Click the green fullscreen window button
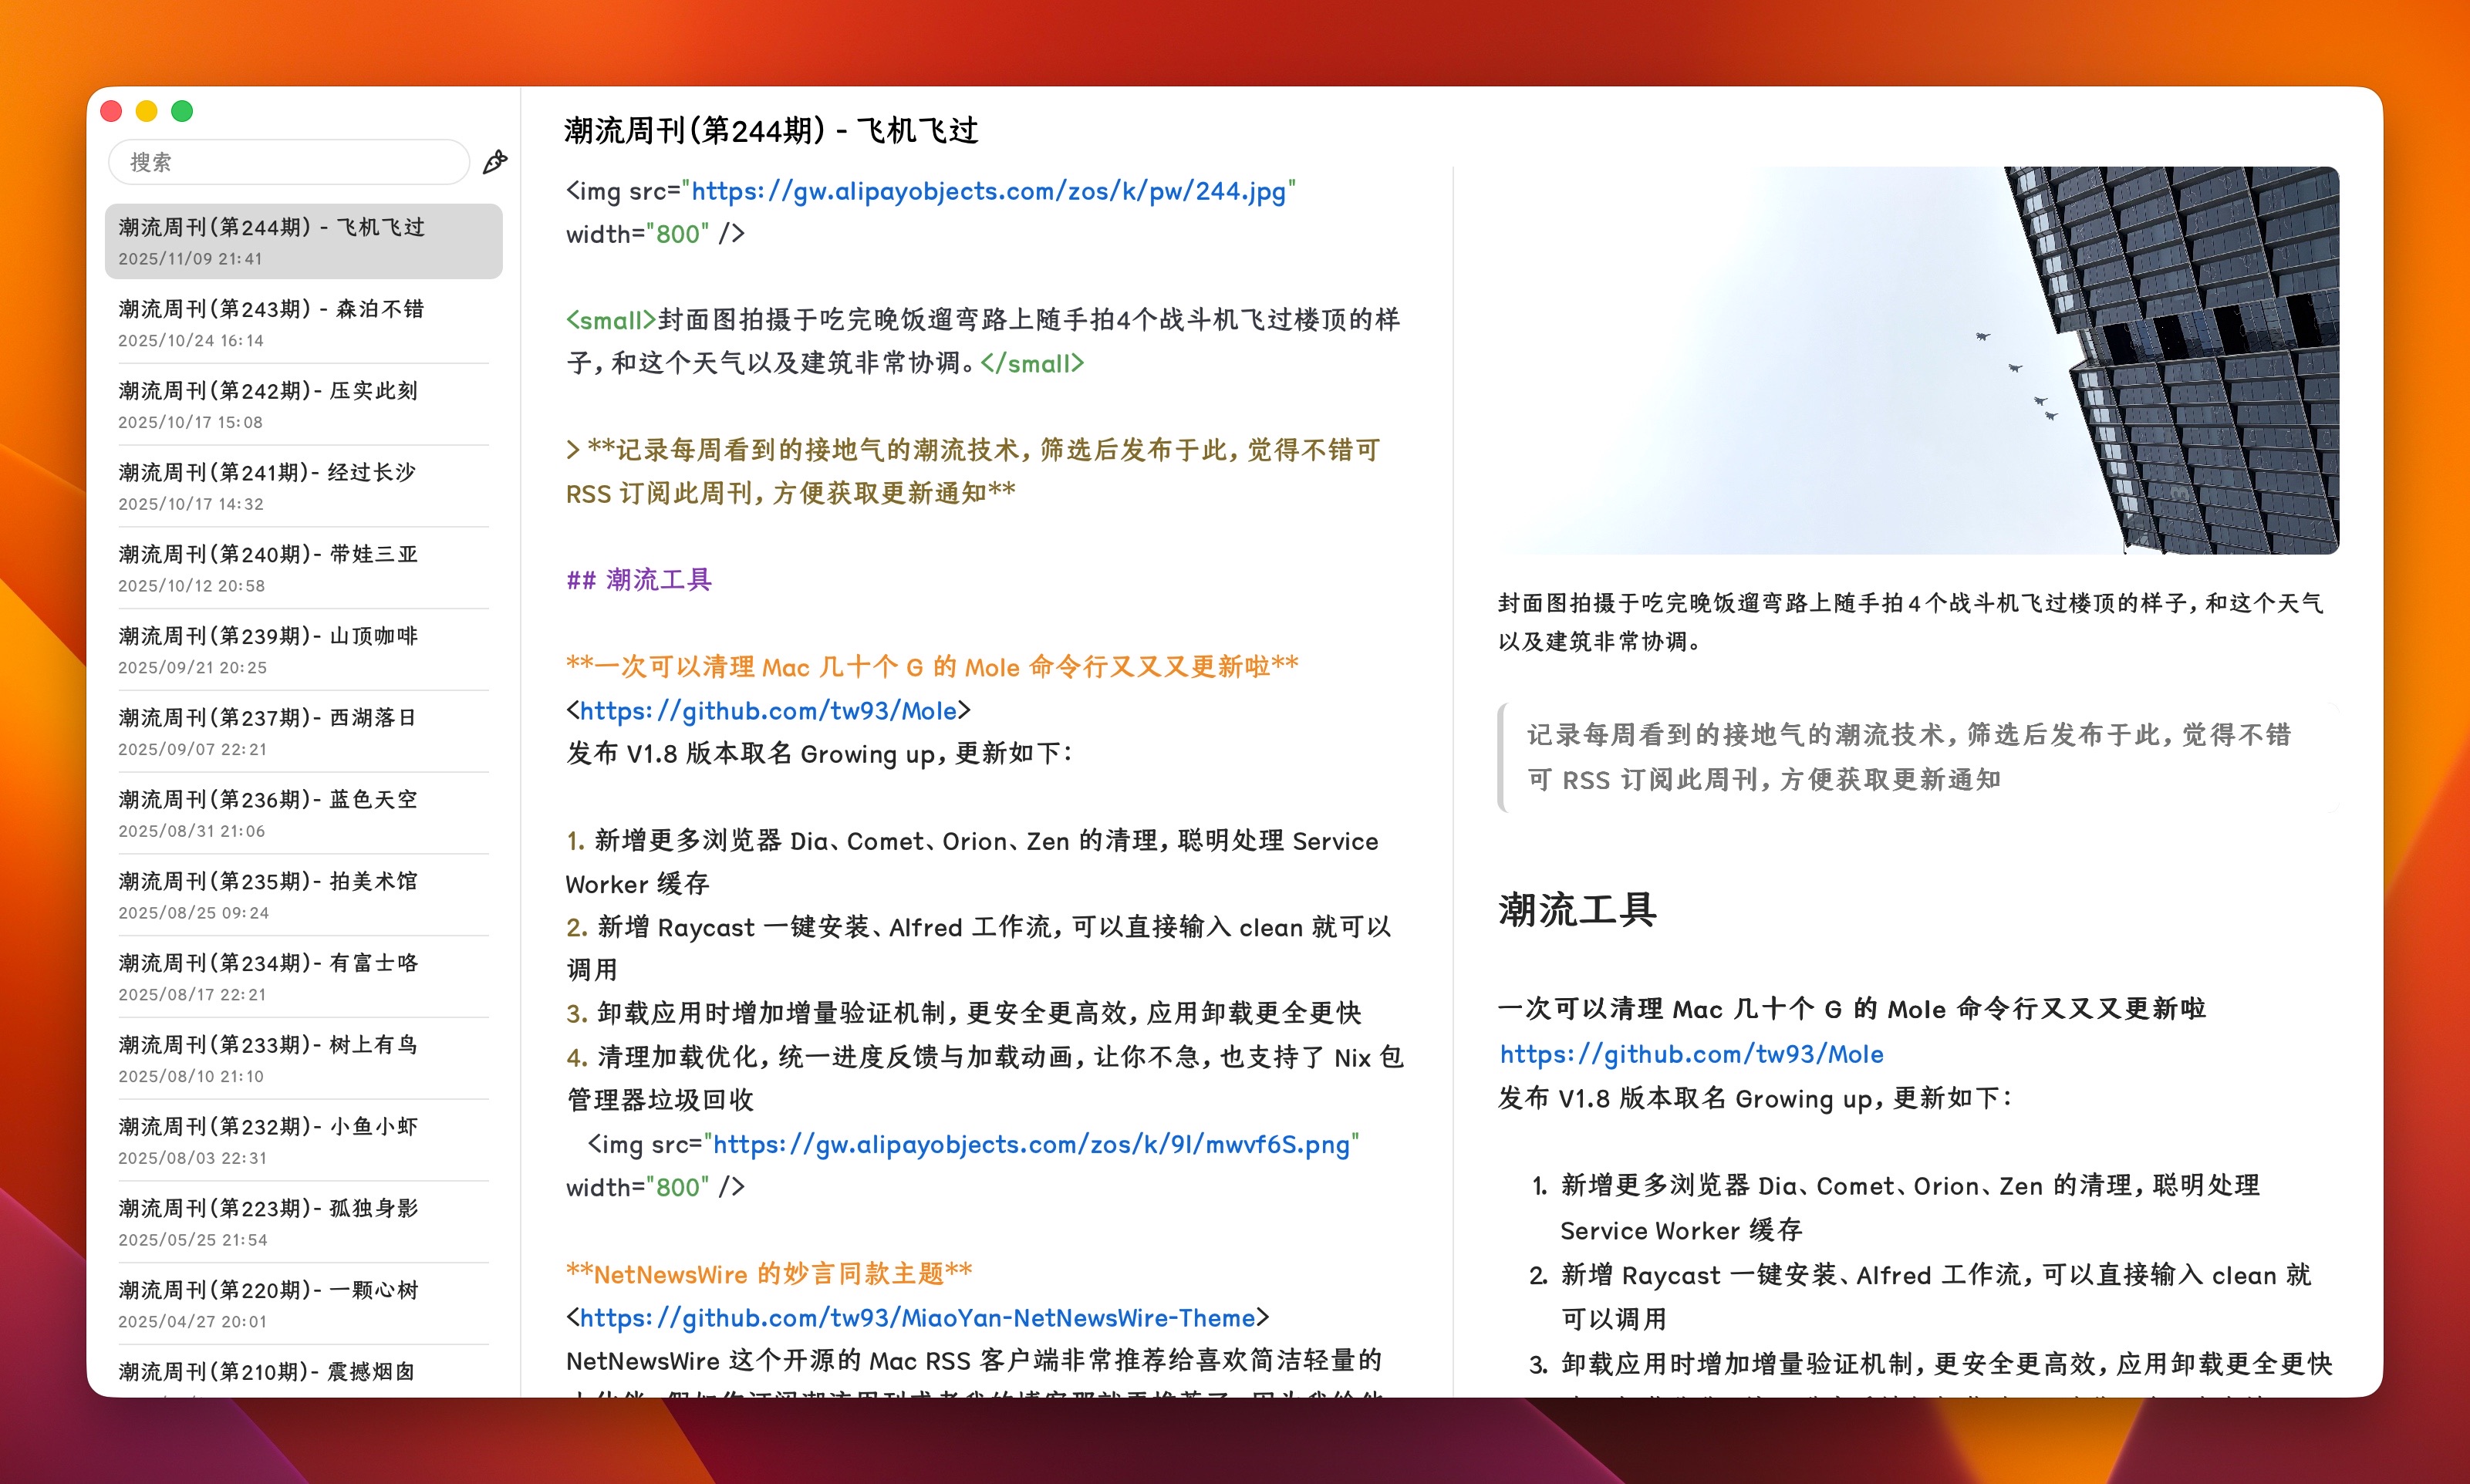The image size is (2470, 1484). tap(182, 111)
